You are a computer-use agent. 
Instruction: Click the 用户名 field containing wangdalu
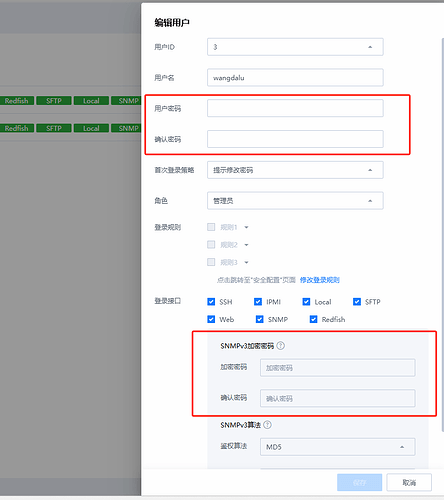pyautogui.click(x=295, y=78)
